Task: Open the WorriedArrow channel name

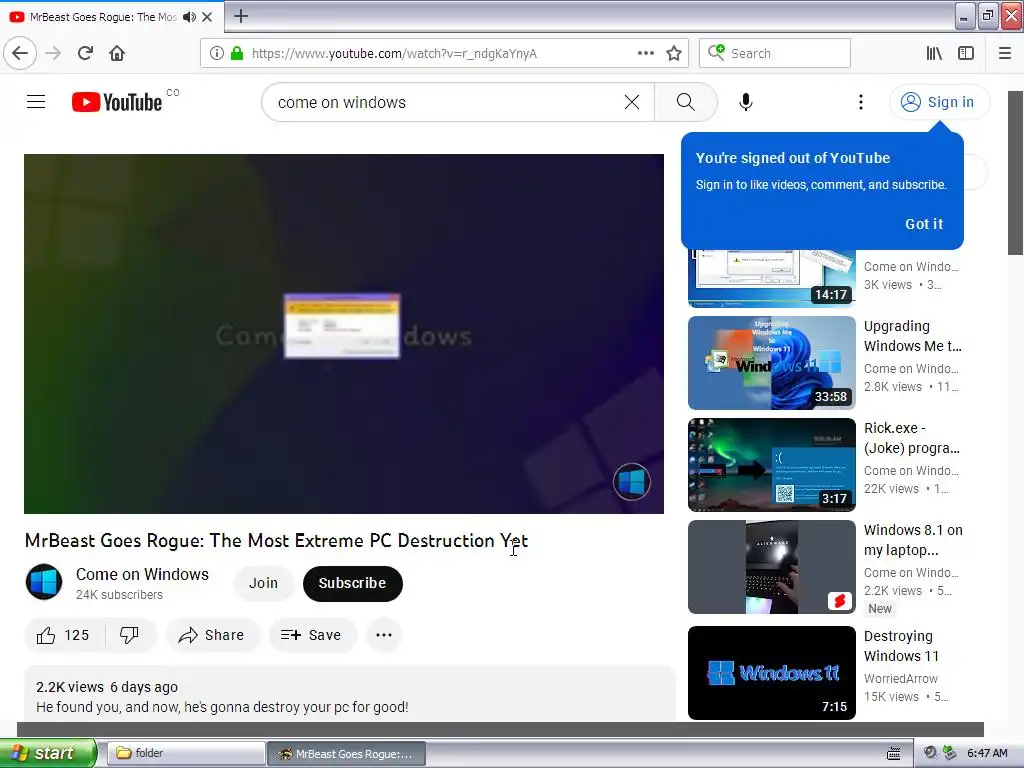Action: click(x=901, y=679)
